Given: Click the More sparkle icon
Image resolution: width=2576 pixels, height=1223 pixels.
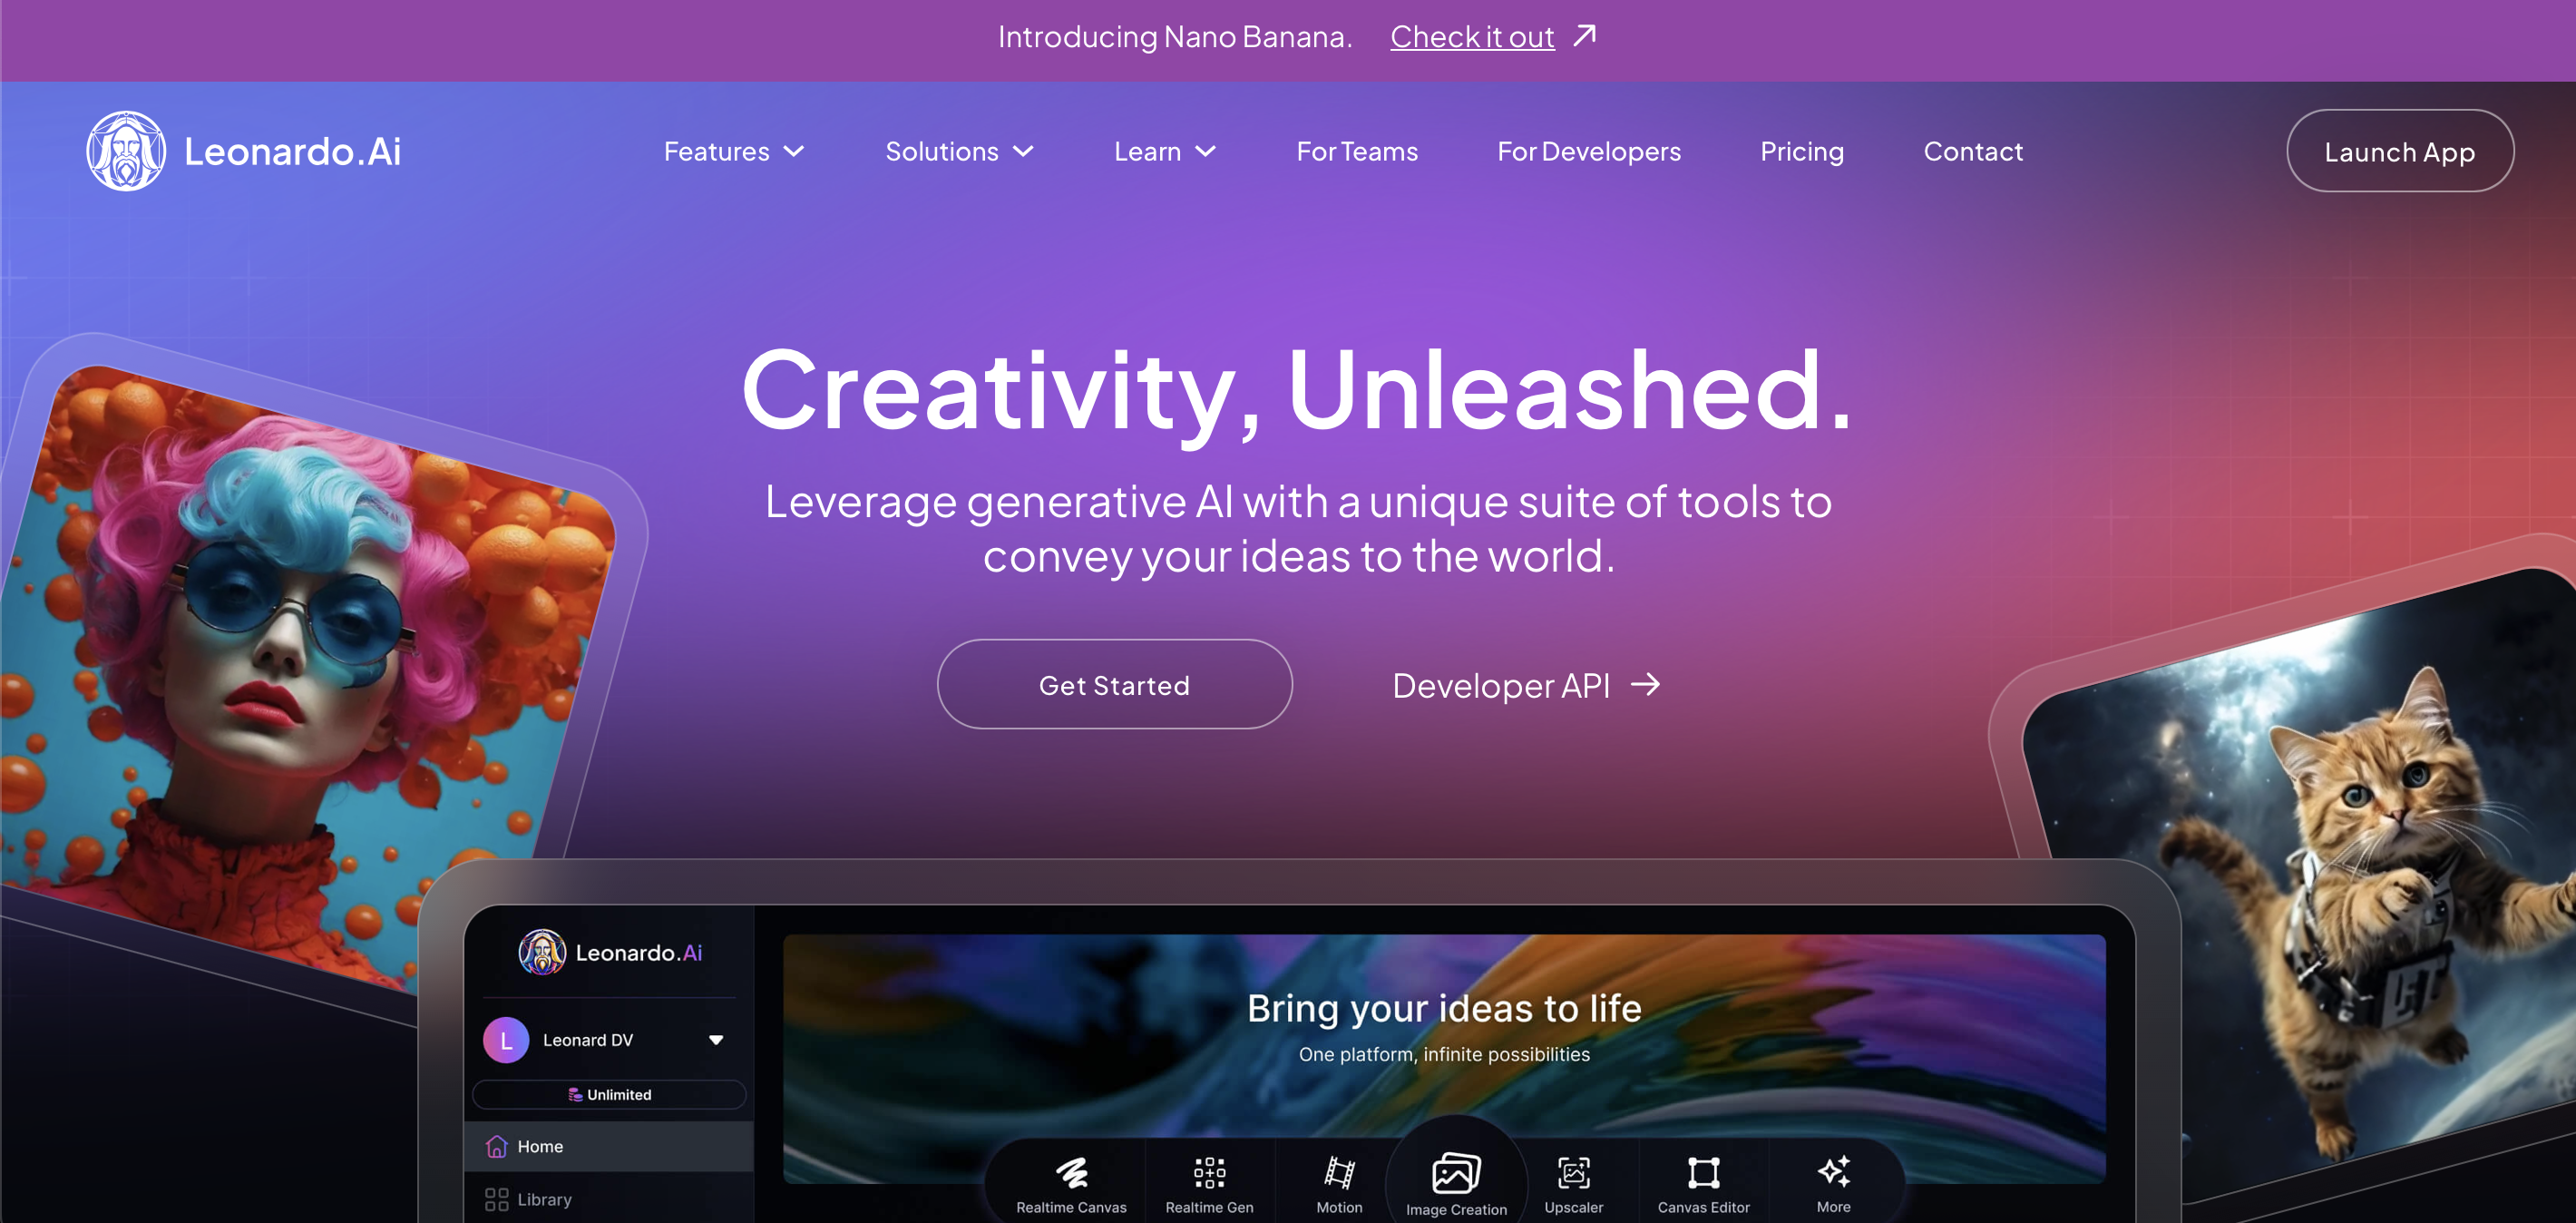Looking at the screenshot, I should pos(1833,1170).
